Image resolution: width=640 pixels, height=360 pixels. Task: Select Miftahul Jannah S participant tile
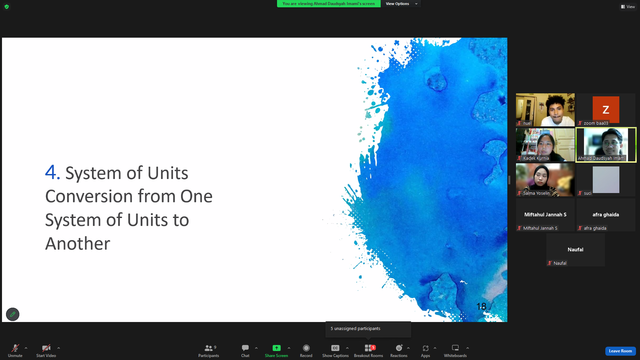[x=545, y=215]
